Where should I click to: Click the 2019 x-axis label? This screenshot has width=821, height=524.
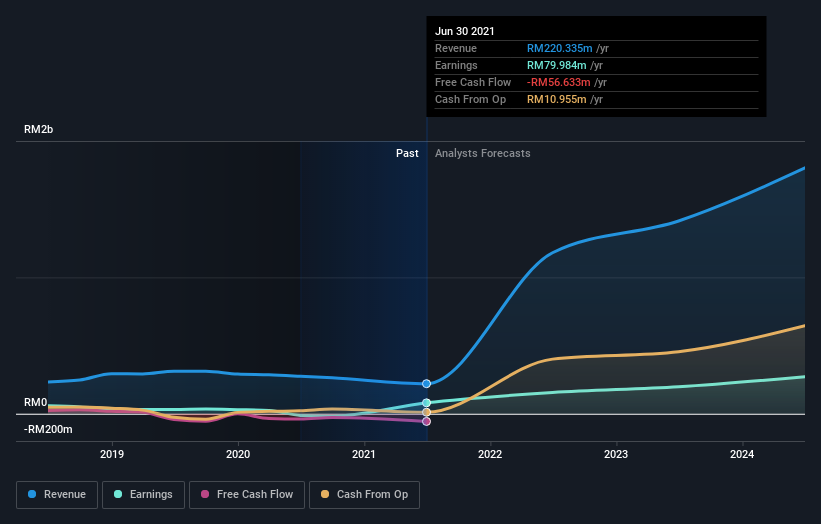tap(112, 454)
